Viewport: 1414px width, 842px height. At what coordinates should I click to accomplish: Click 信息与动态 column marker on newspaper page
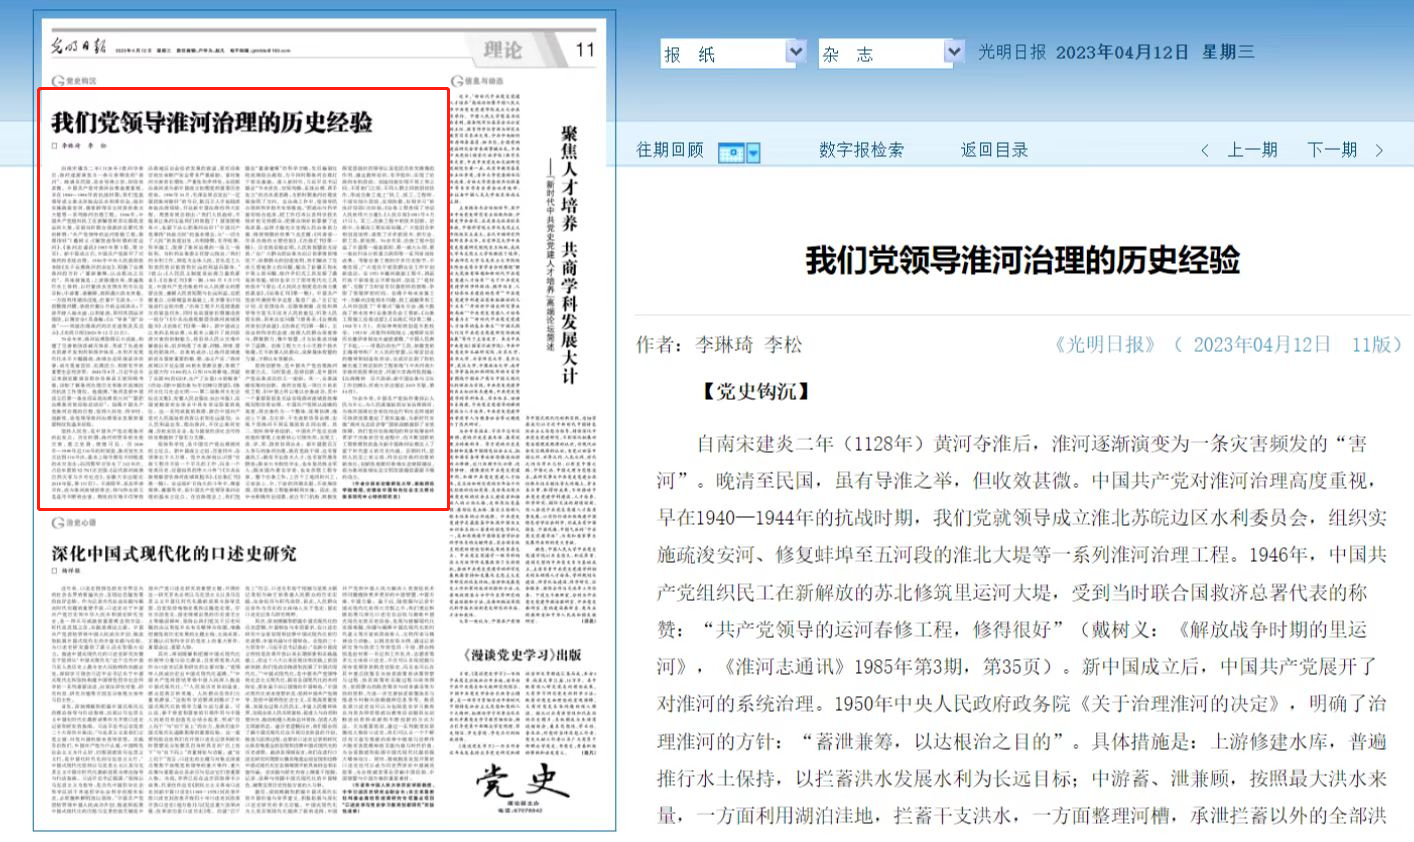click(478, 80)
